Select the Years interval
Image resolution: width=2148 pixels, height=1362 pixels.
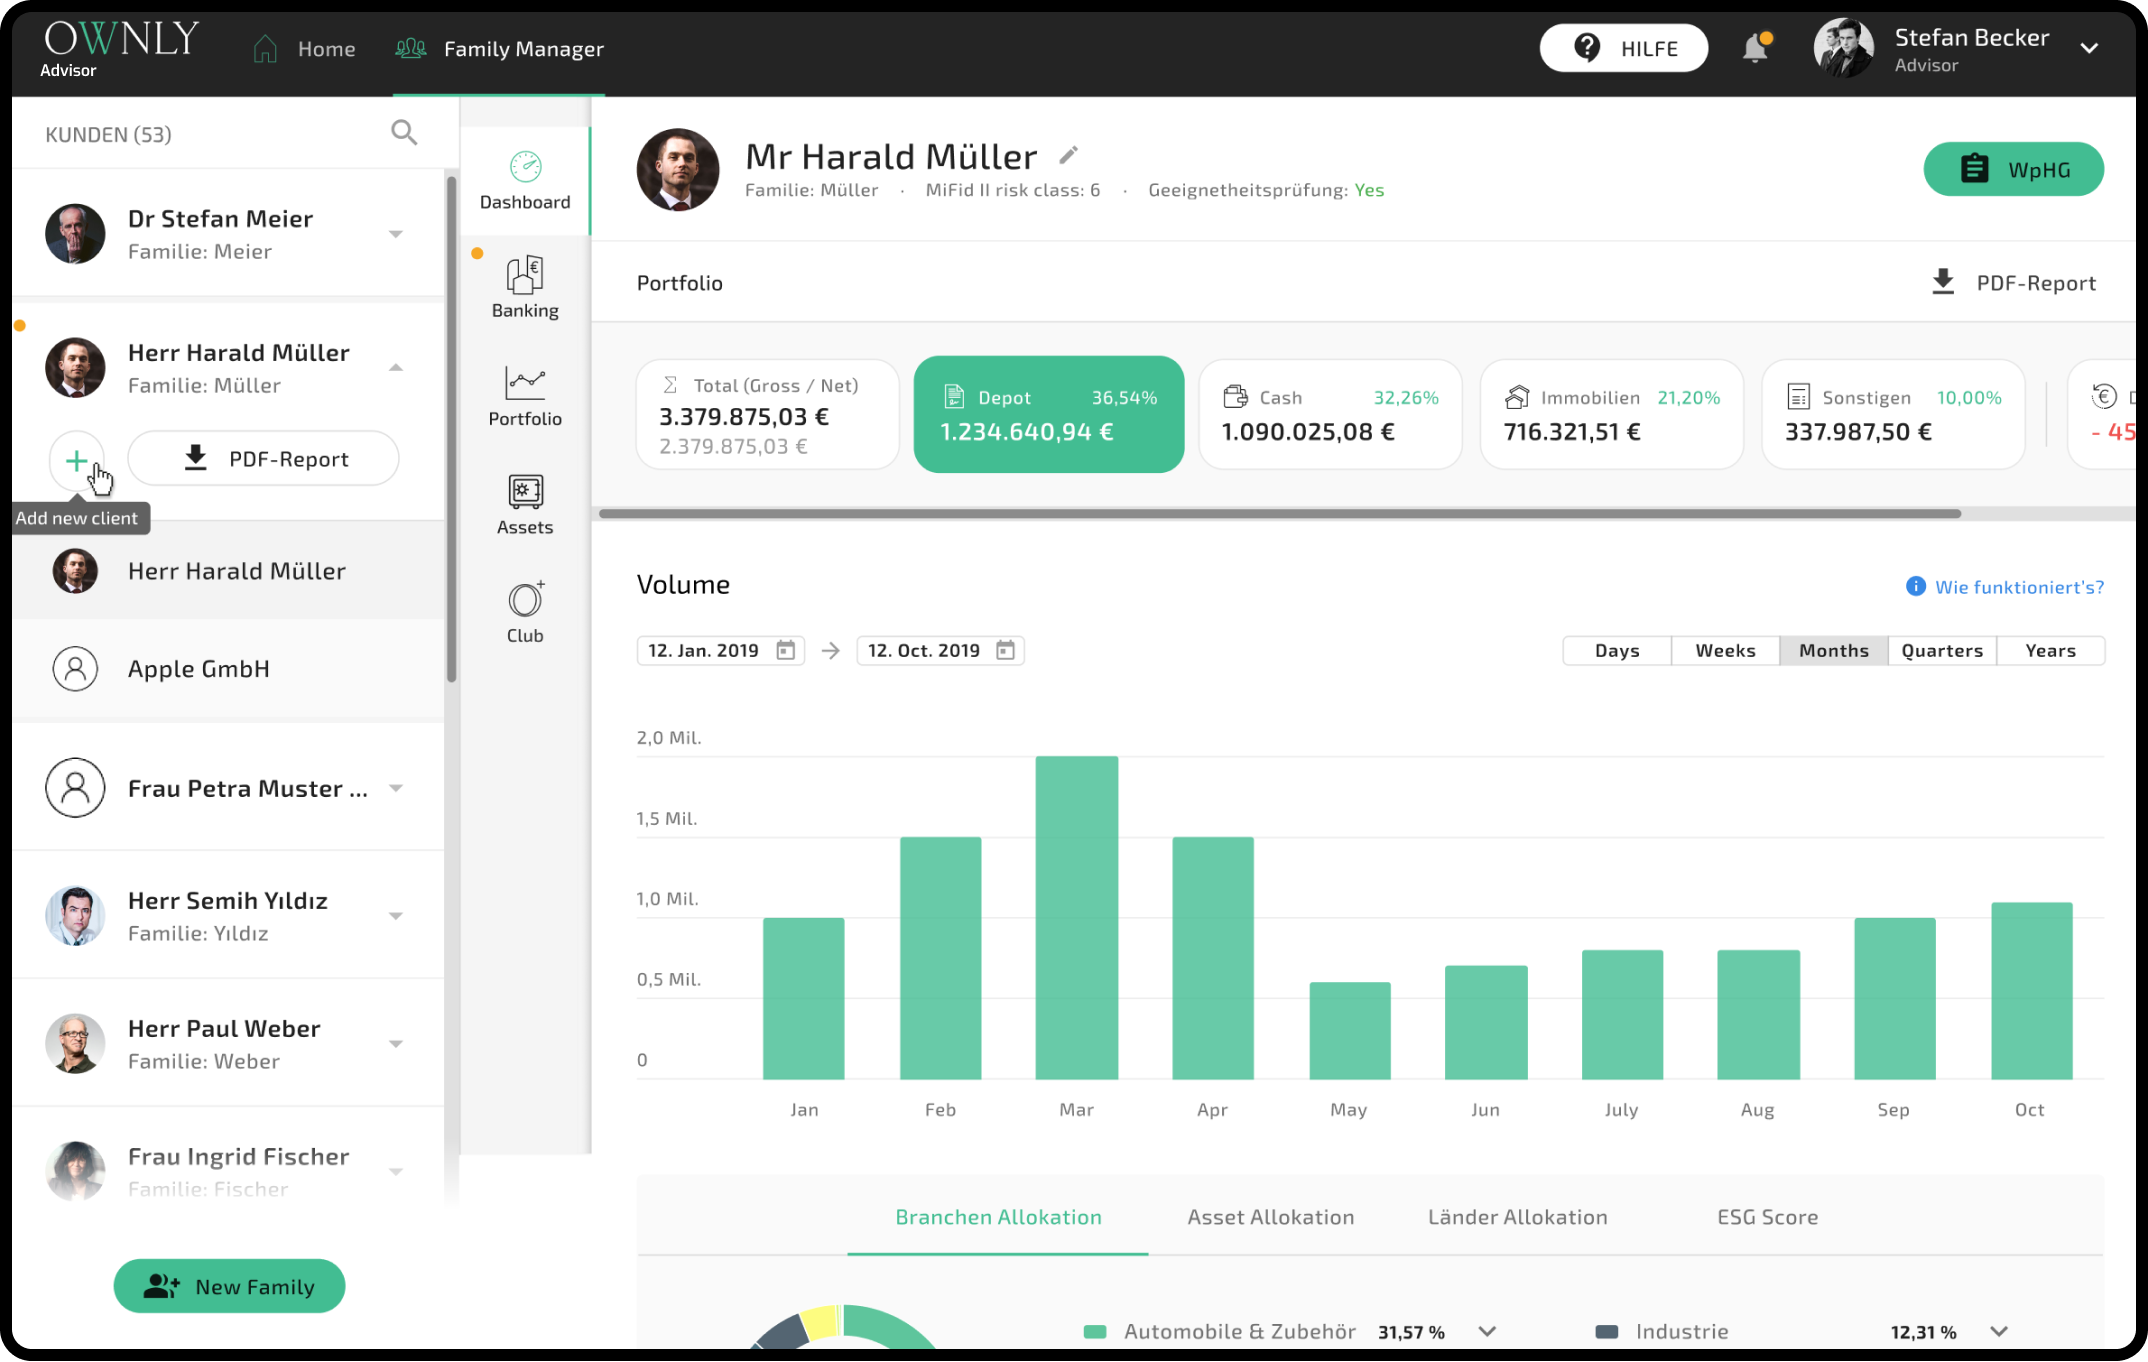tap(2050, 650)
